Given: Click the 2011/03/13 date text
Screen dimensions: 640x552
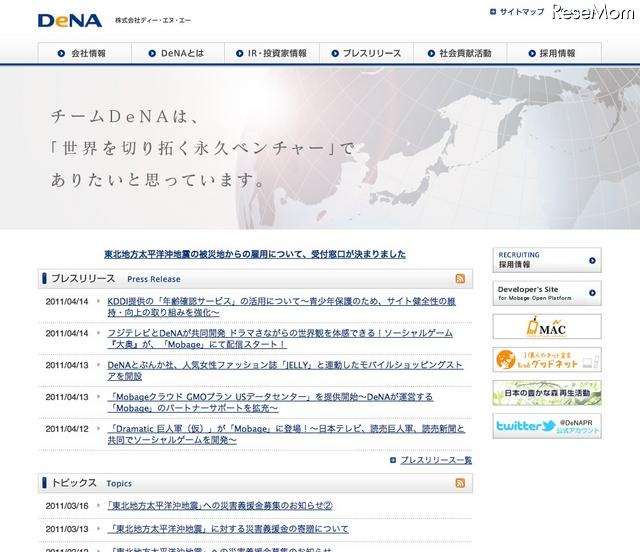Looking at the screenshot, I should [67, 529].
